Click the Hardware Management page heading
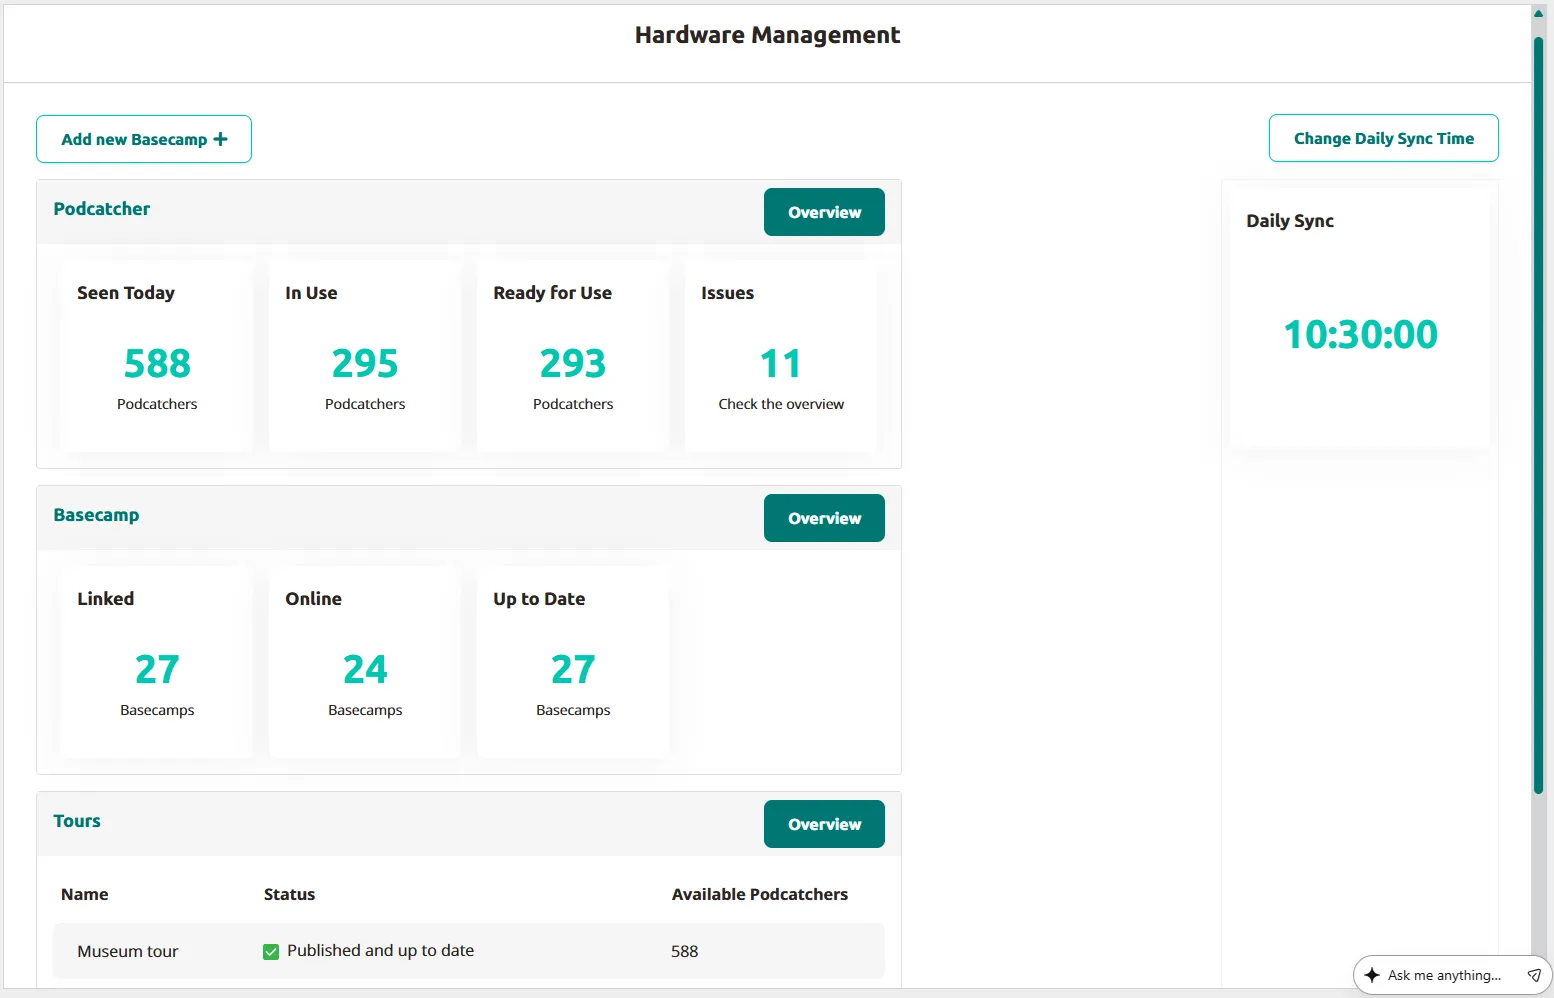 tap(768, 35)
